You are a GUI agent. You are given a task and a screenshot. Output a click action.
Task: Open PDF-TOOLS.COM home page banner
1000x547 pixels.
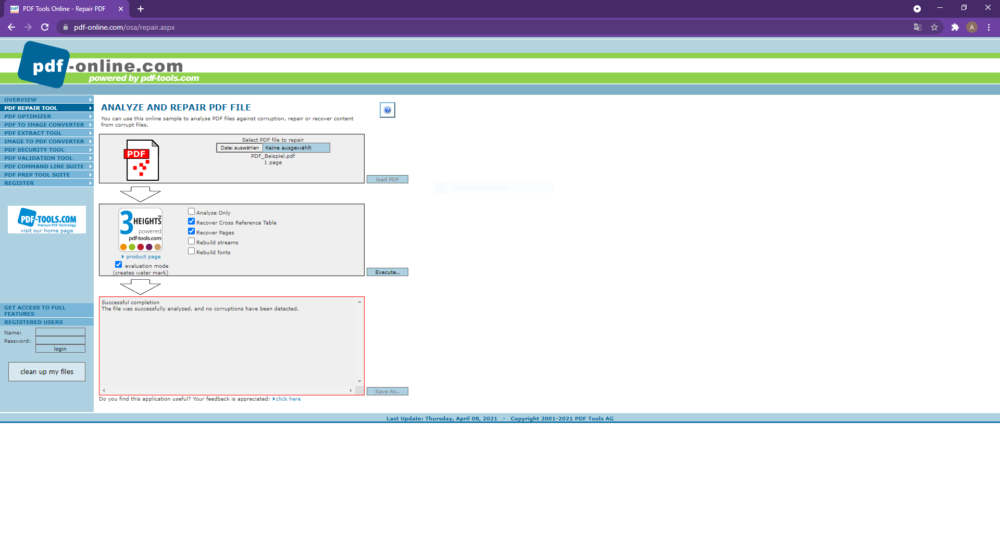(x=47, y=220)
